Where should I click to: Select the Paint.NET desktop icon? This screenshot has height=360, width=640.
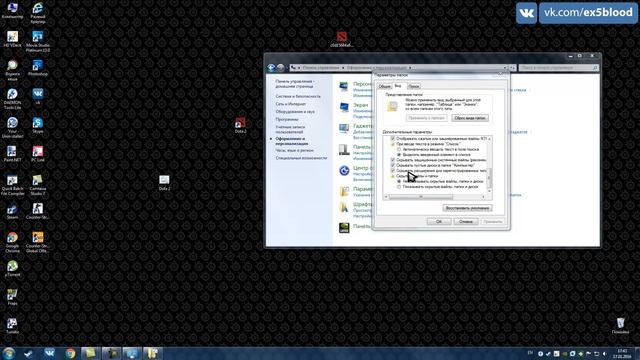click(12, 154)
